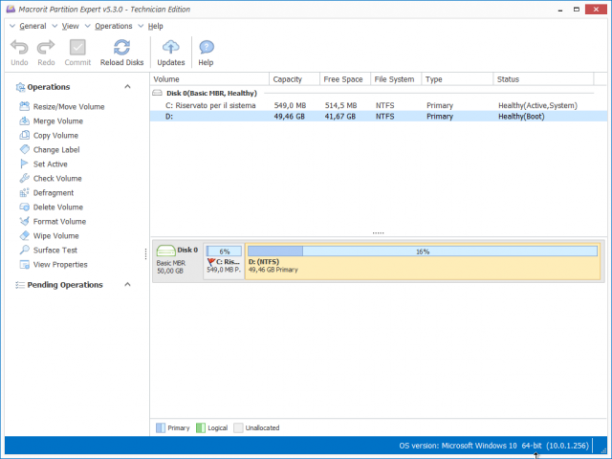Select C: partition block in disk map
Image resolution: width=612 pixels, height=459 pixels.
pos(224,261)
